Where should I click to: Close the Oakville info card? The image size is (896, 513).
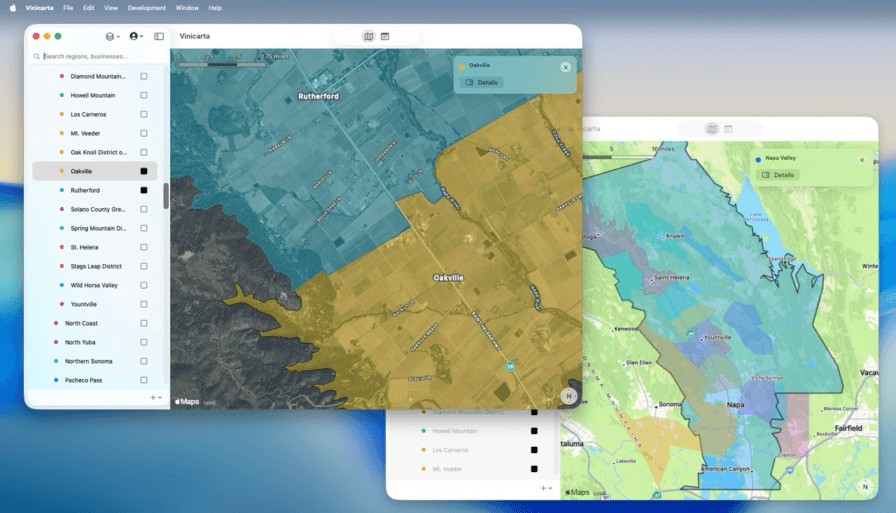(566, 67)
